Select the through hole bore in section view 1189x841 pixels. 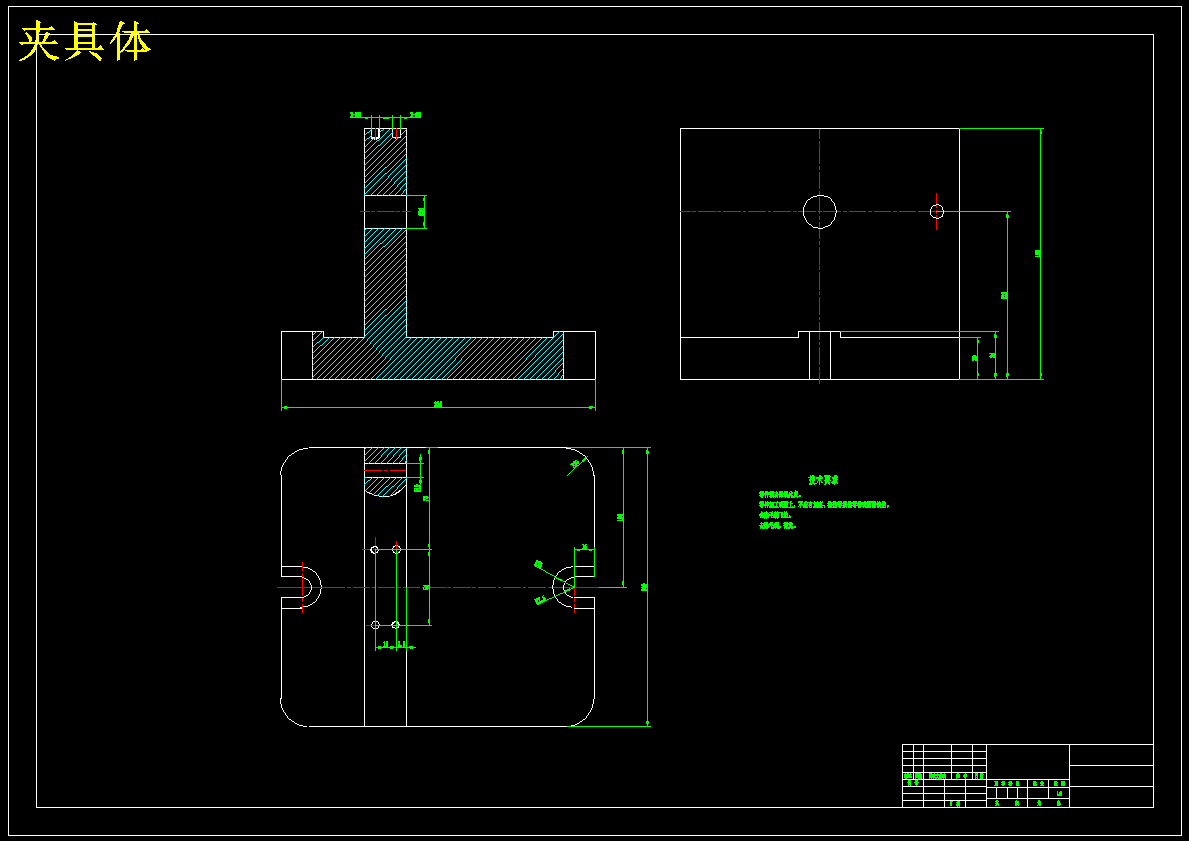point(385,212)
